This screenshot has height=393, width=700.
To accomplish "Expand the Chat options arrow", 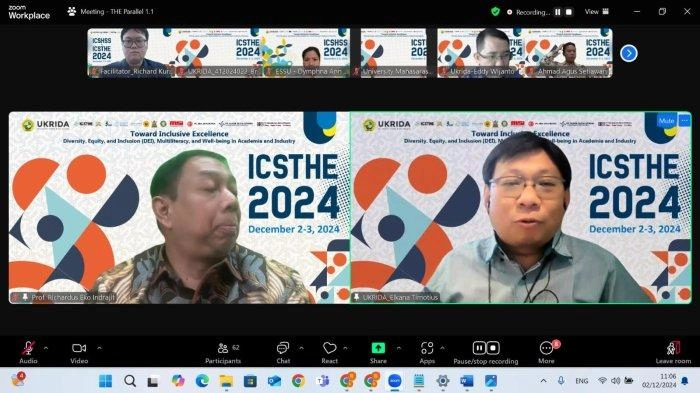I will point(301,348).
